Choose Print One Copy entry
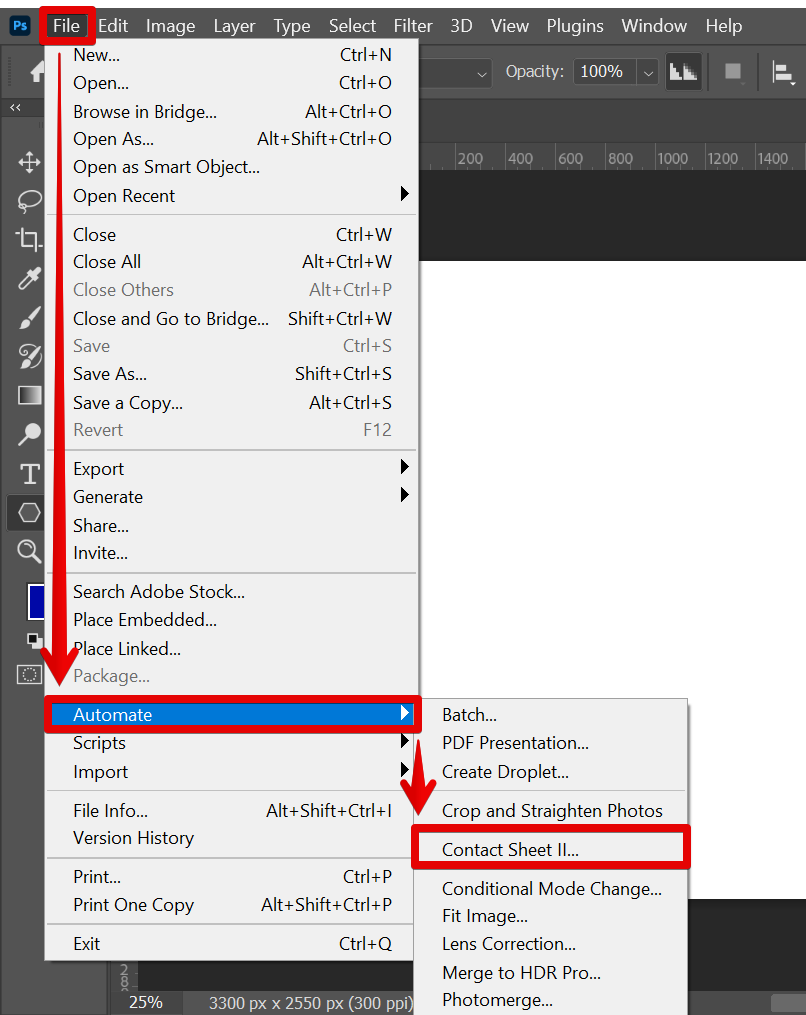Viewport: 806px width, 1015px height. (x=232, y=904)
